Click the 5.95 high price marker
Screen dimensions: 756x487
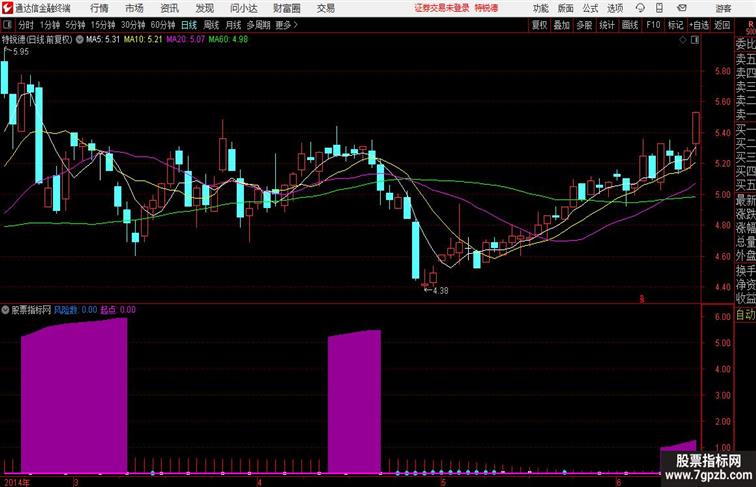[21, 52]
